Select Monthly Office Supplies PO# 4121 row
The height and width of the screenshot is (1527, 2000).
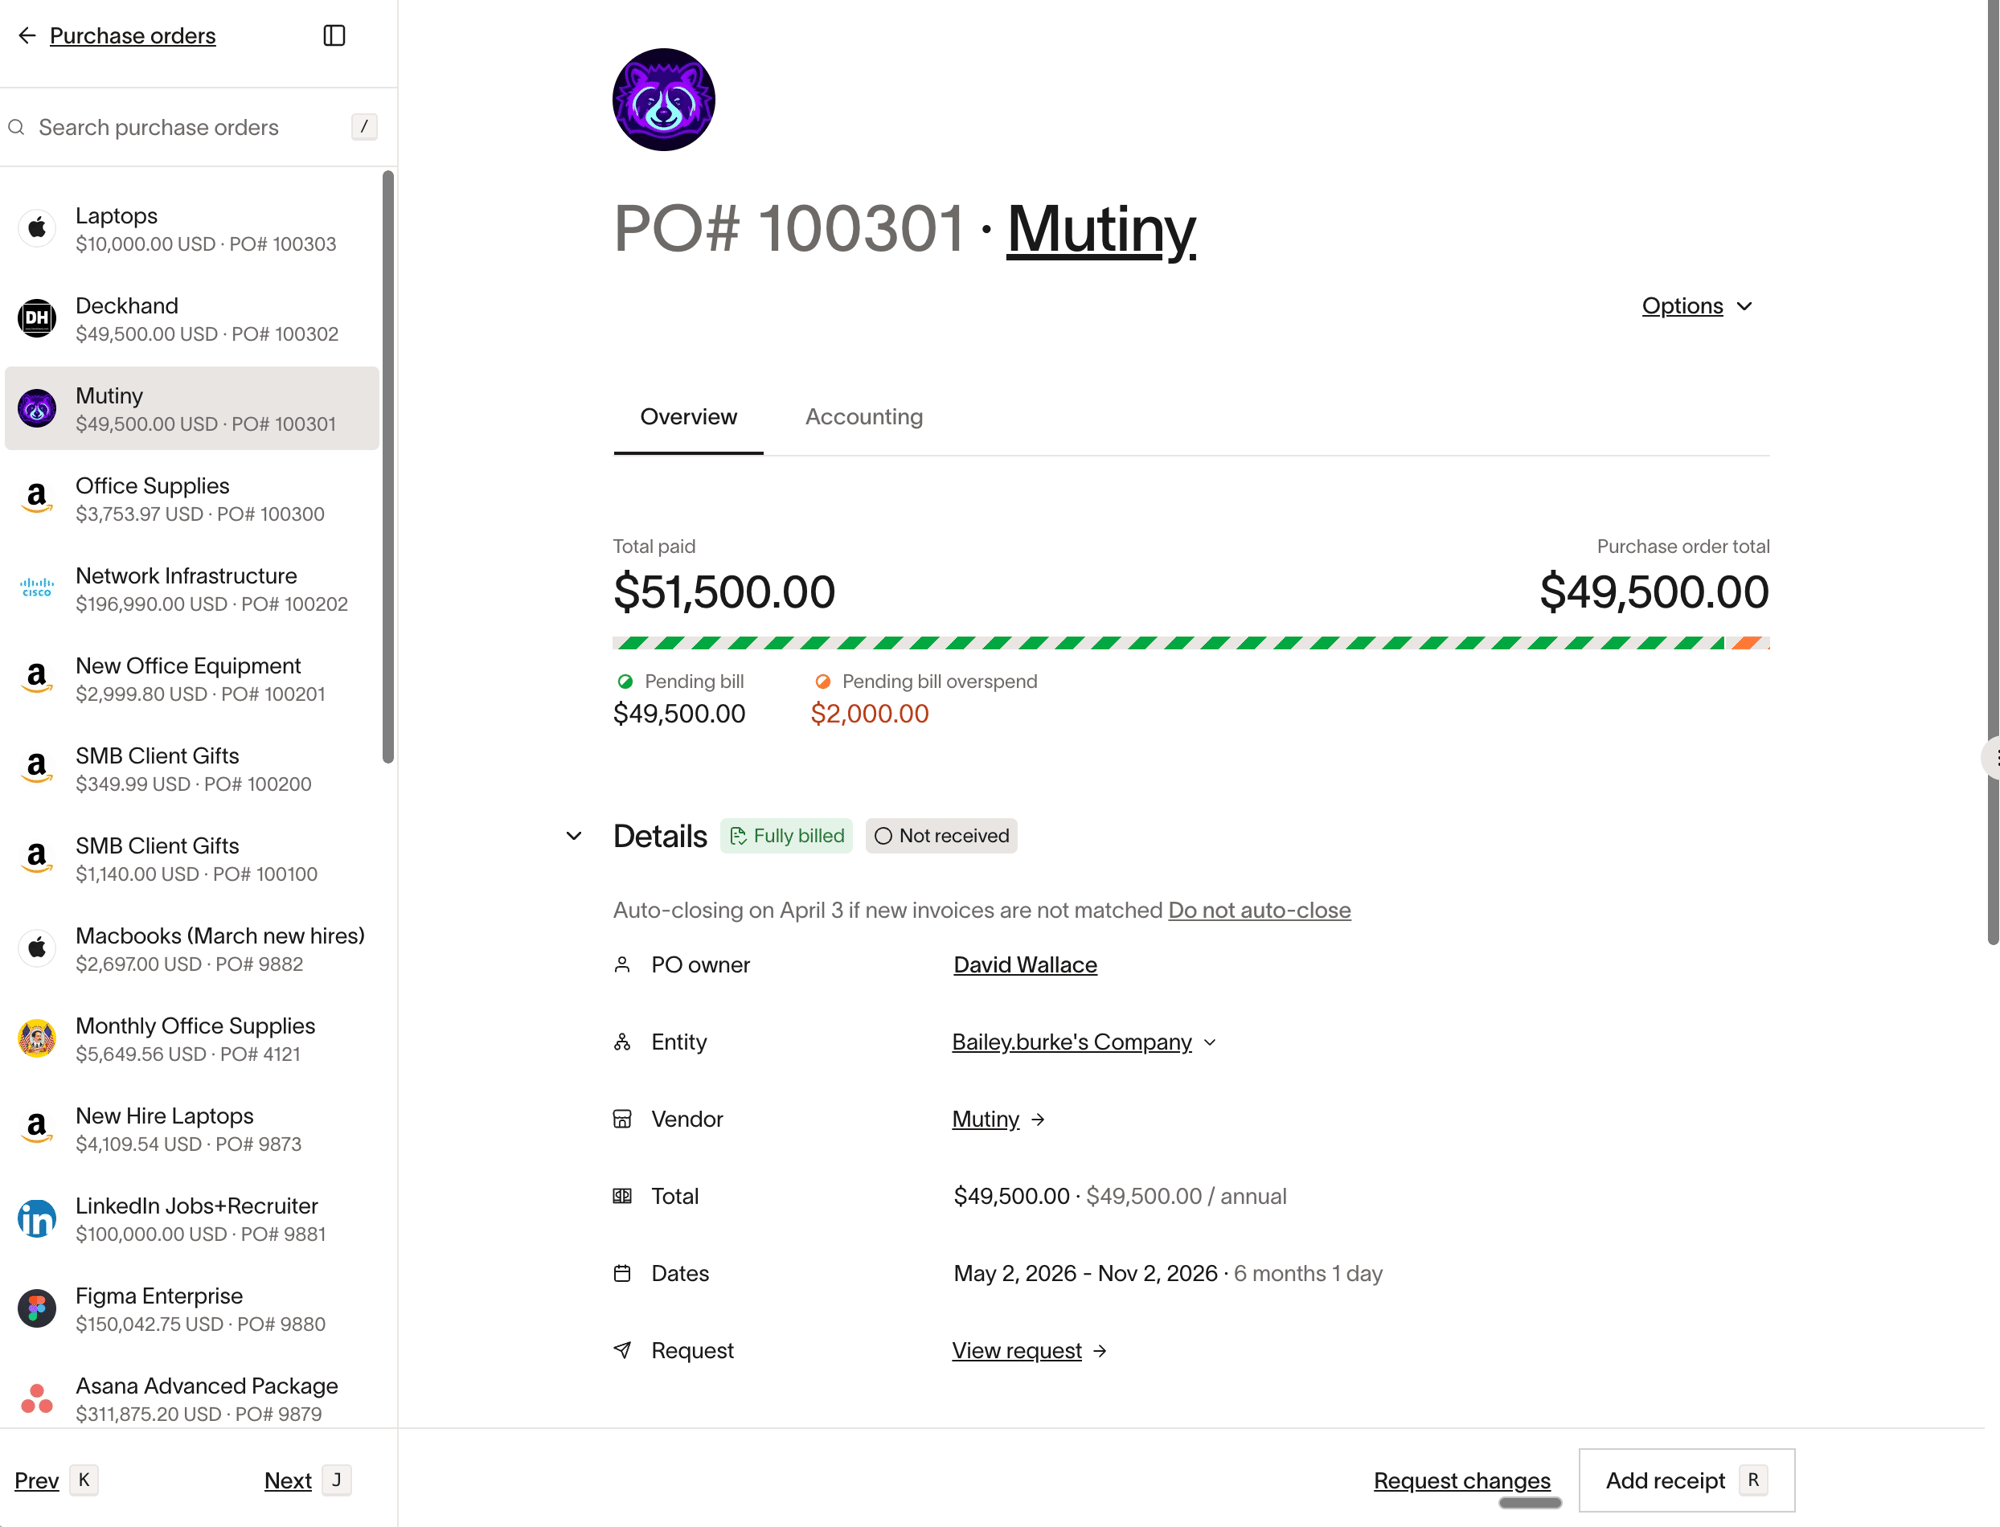[192, 1038]
